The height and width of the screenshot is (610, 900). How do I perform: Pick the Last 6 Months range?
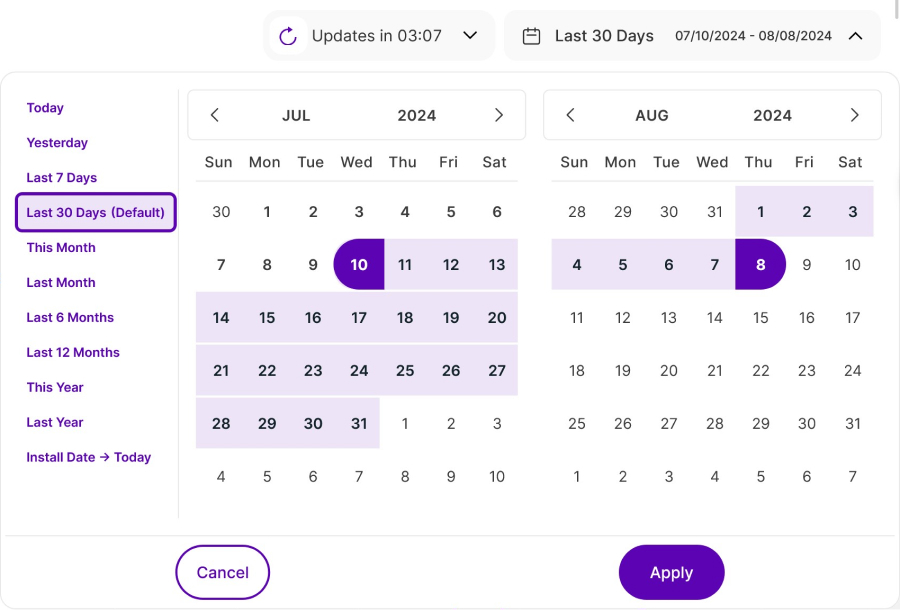click(x=70, y=318)
